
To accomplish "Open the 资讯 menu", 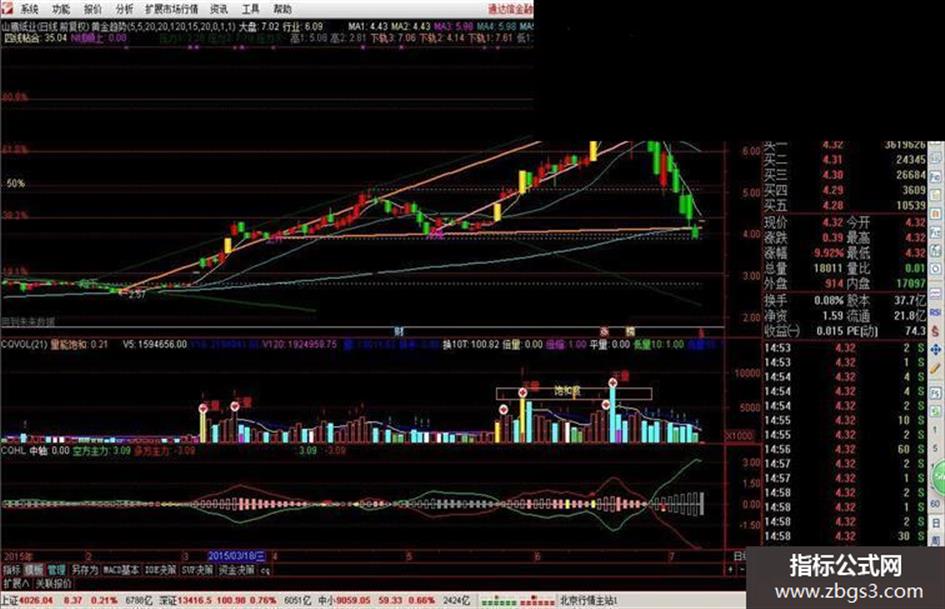I will click(x=219, y=9).
